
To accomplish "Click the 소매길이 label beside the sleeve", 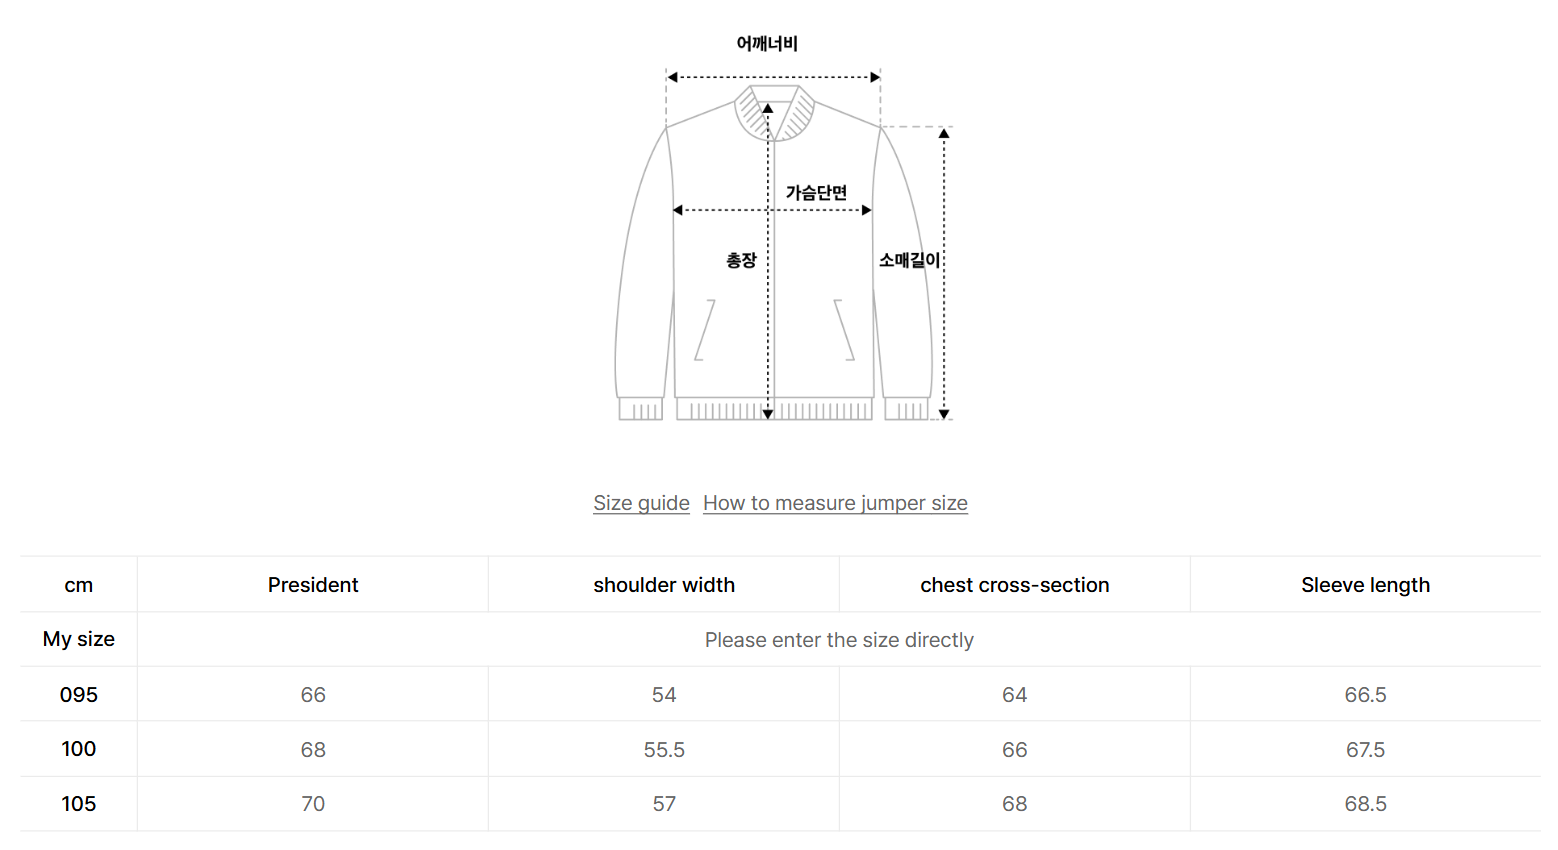I will click(909, 260).
